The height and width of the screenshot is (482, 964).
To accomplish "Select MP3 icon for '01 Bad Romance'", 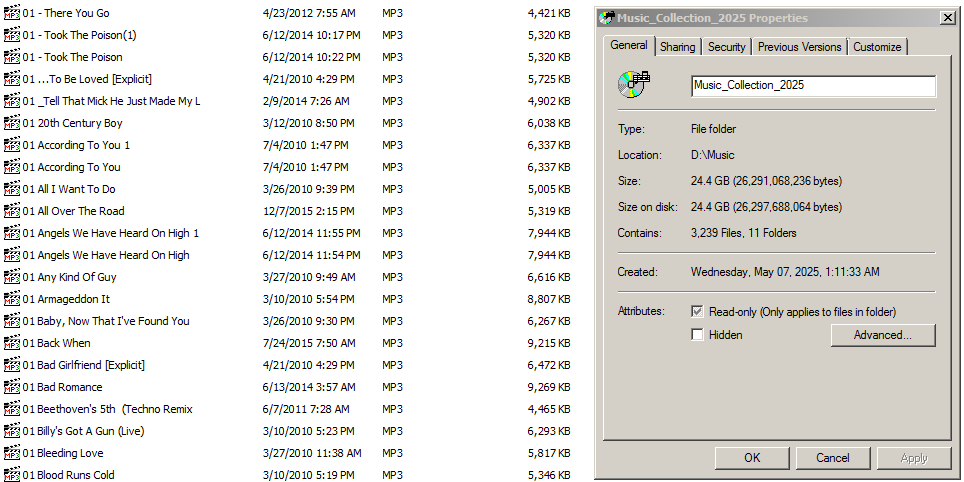I will pos(12,387).
